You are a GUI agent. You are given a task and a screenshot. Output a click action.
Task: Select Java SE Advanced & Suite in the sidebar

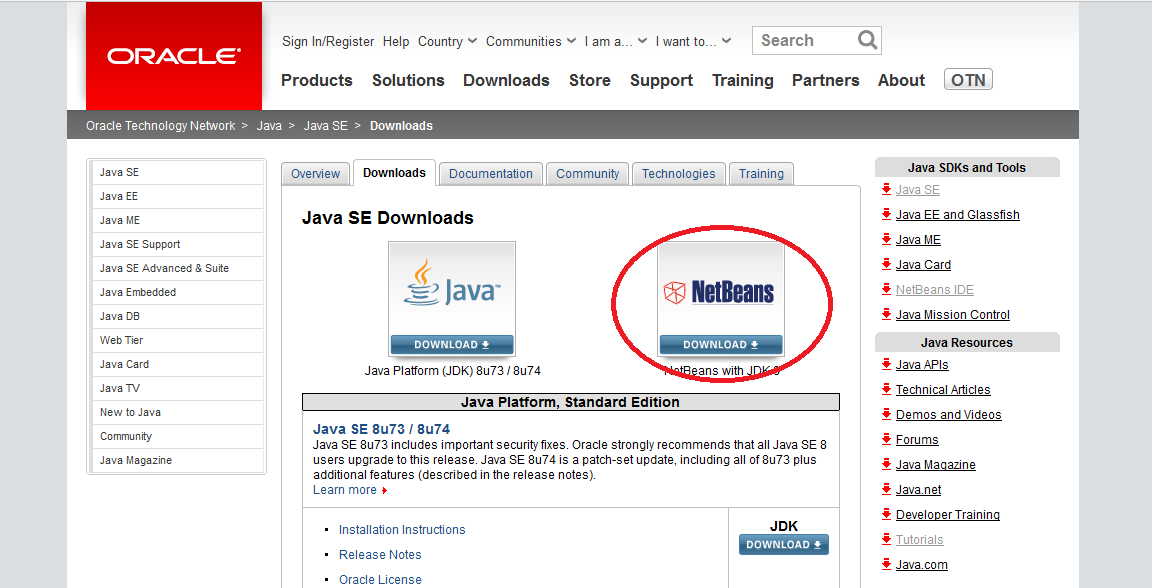164,268
